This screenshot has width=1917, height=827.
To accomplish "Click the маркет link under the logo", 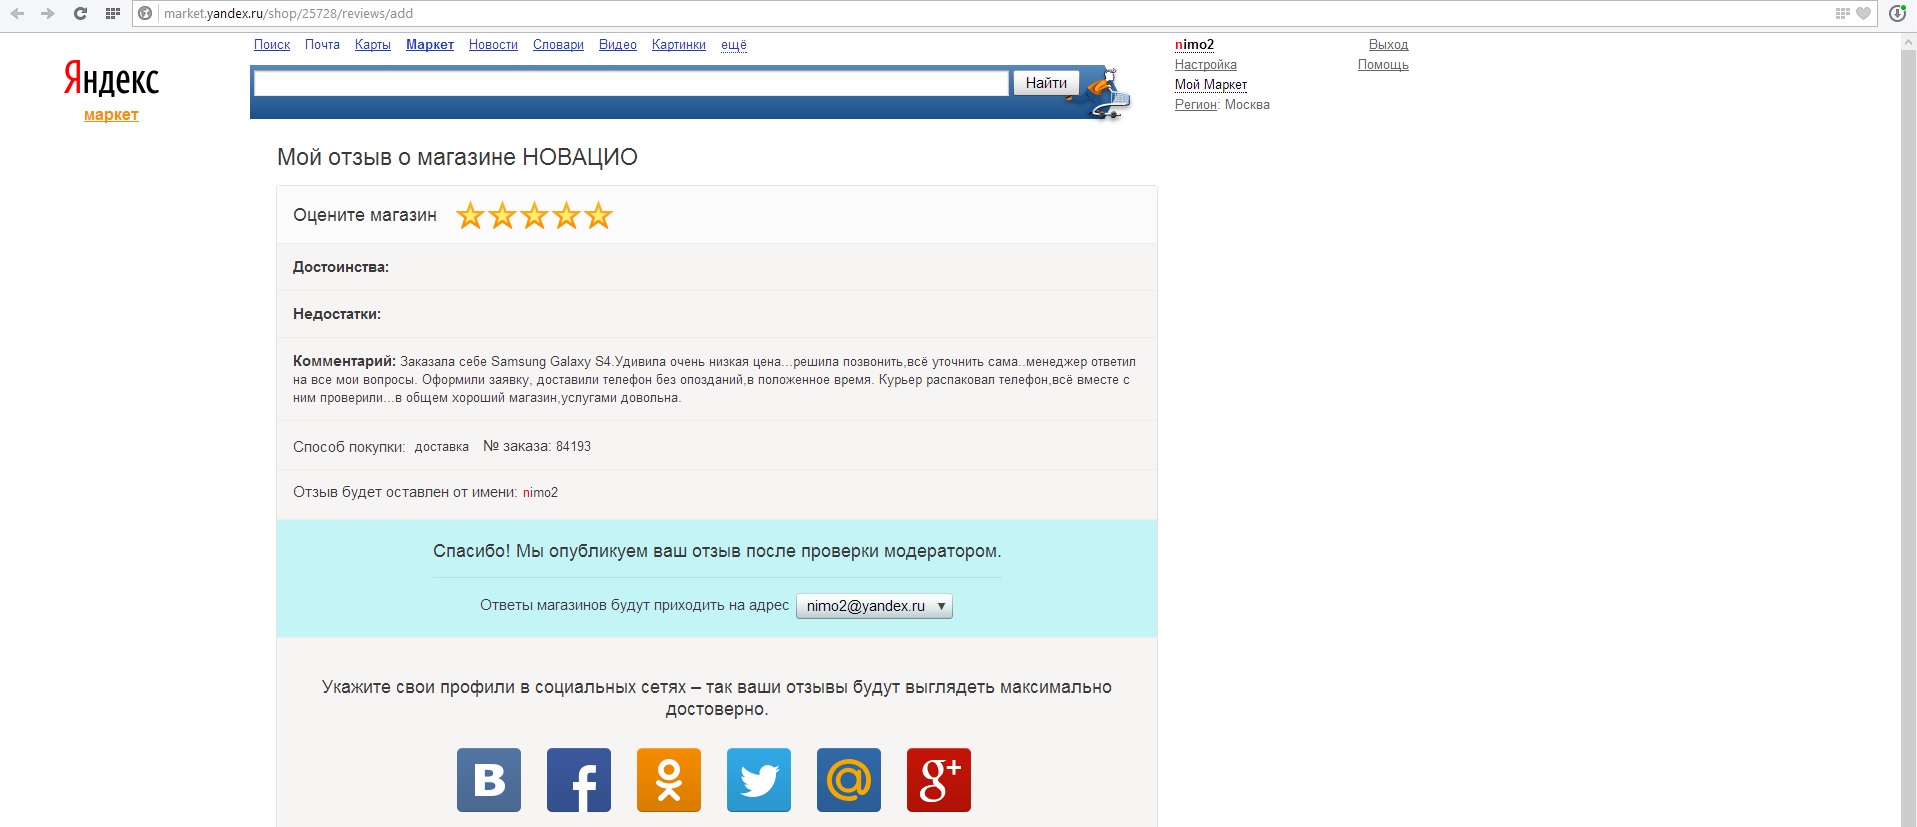I will click(111, 115).
